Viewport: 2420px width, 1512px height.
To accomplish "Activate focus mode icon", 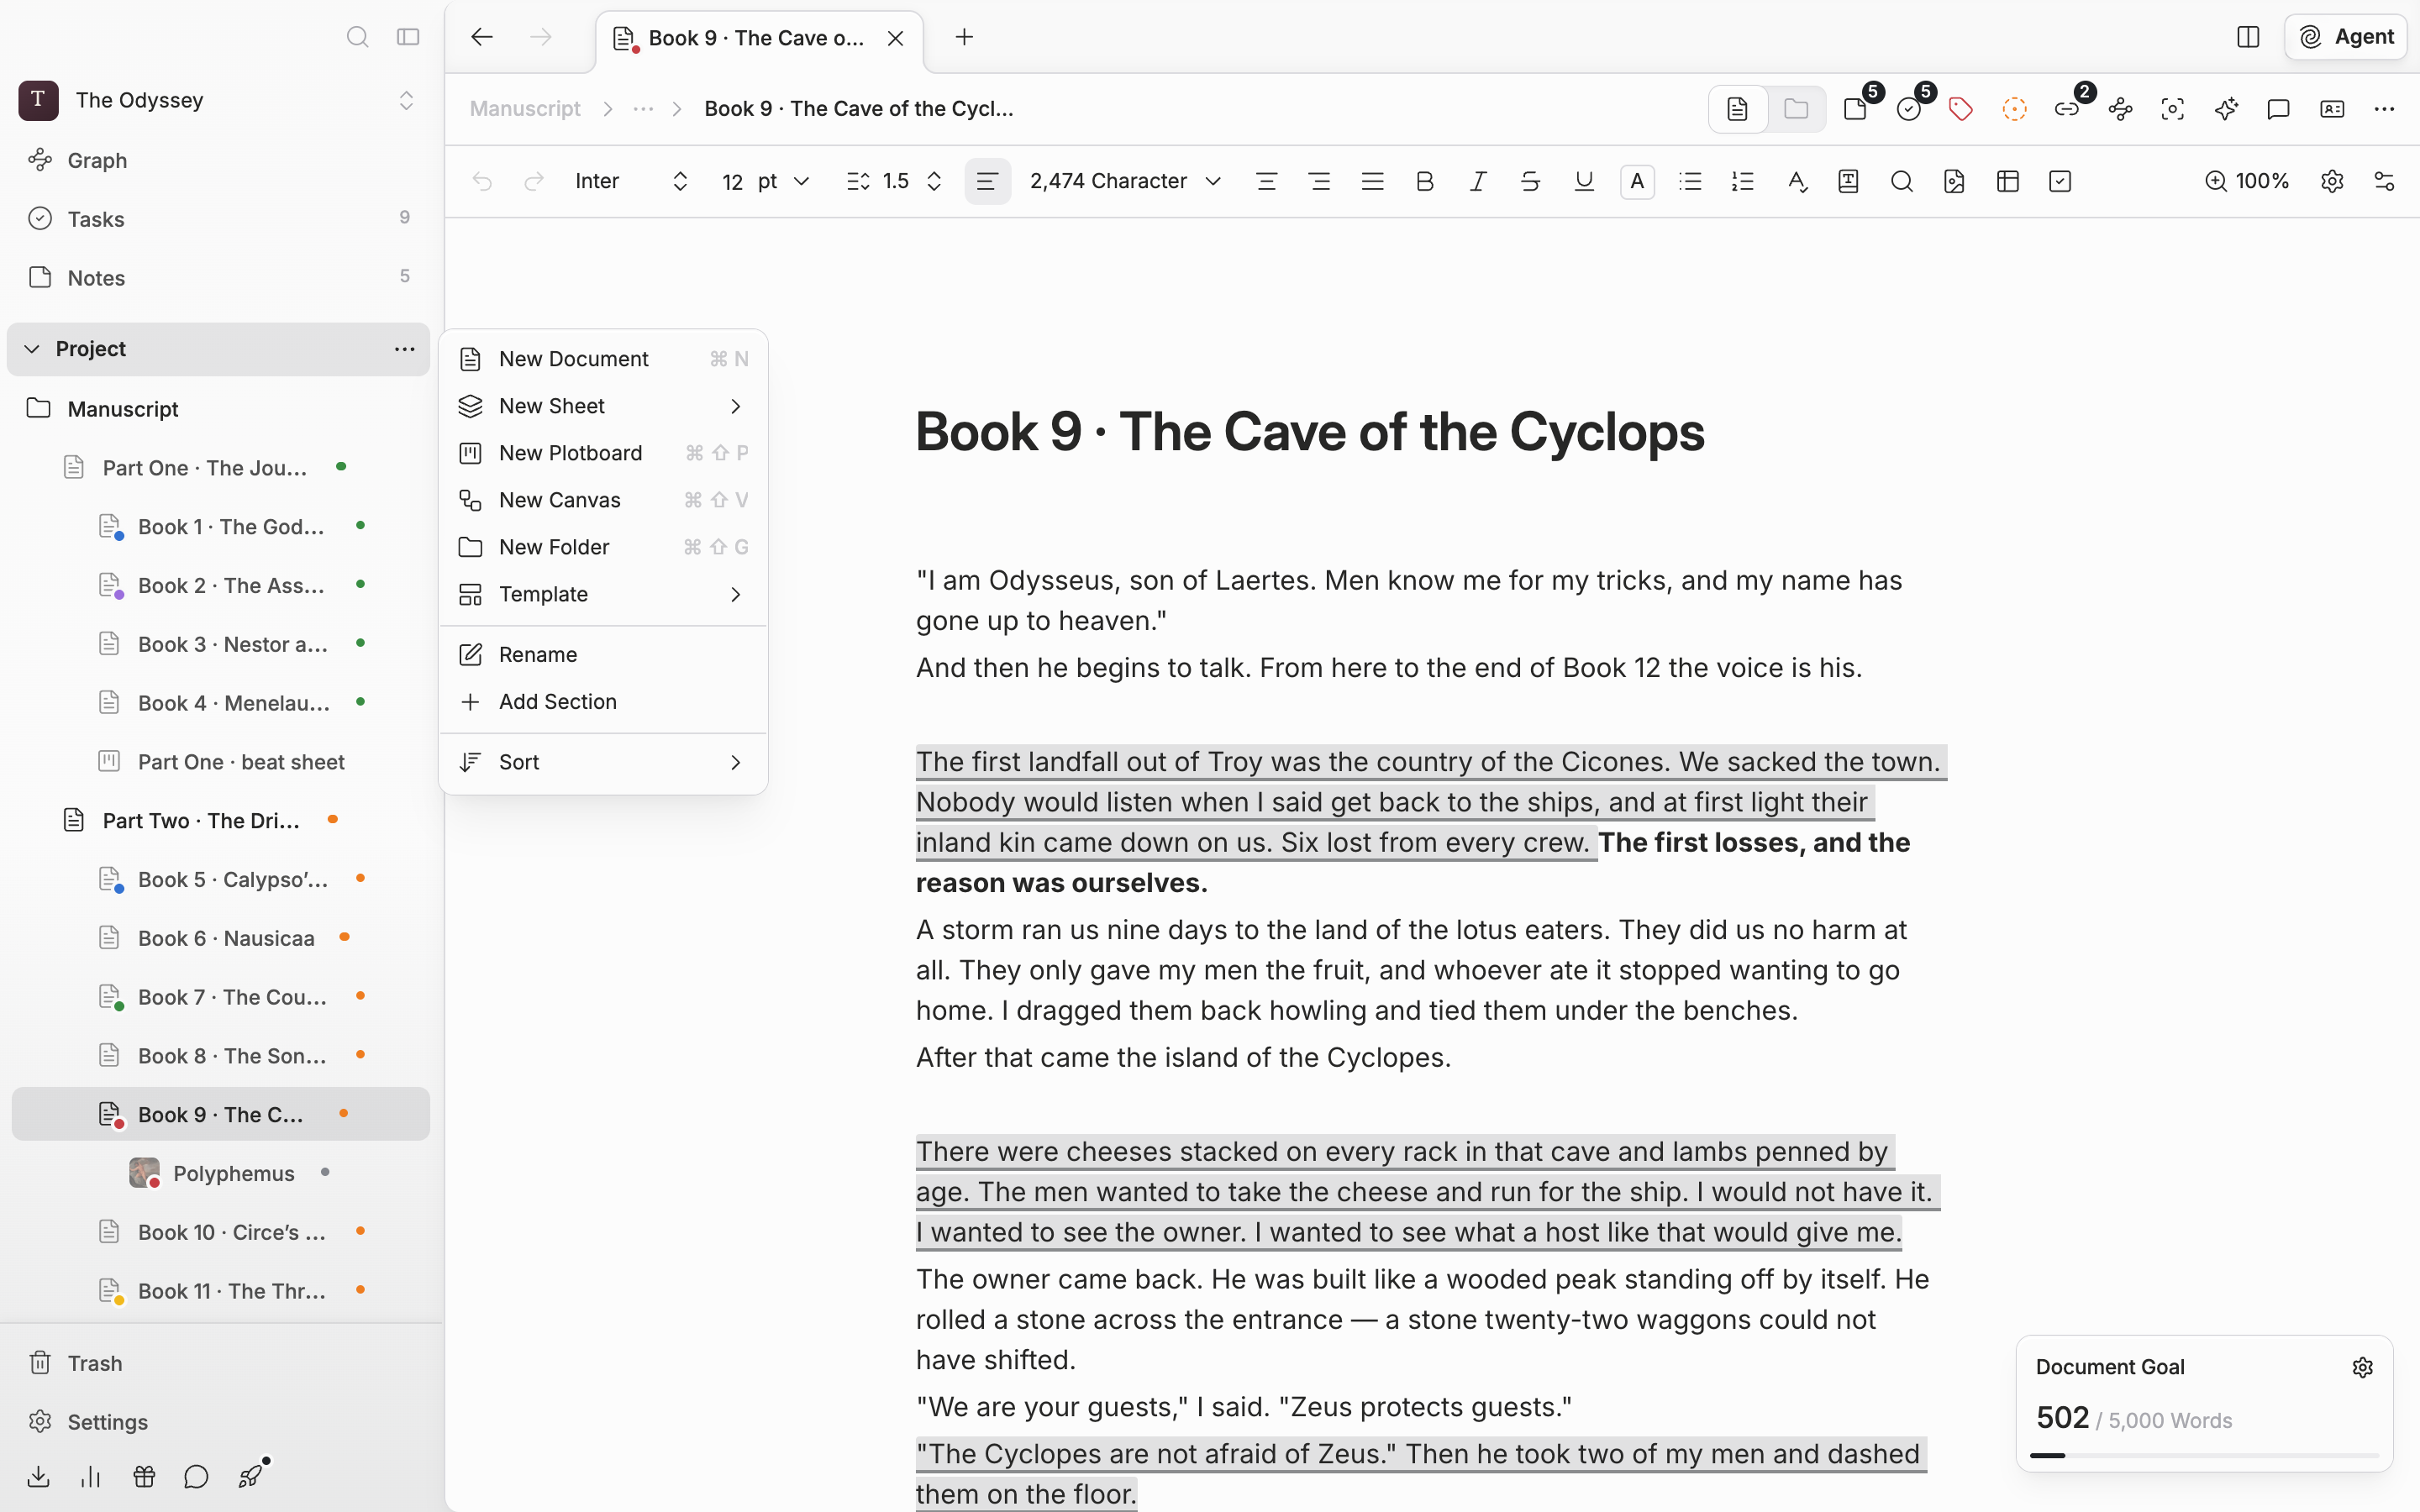I will tap(2173, 109).
